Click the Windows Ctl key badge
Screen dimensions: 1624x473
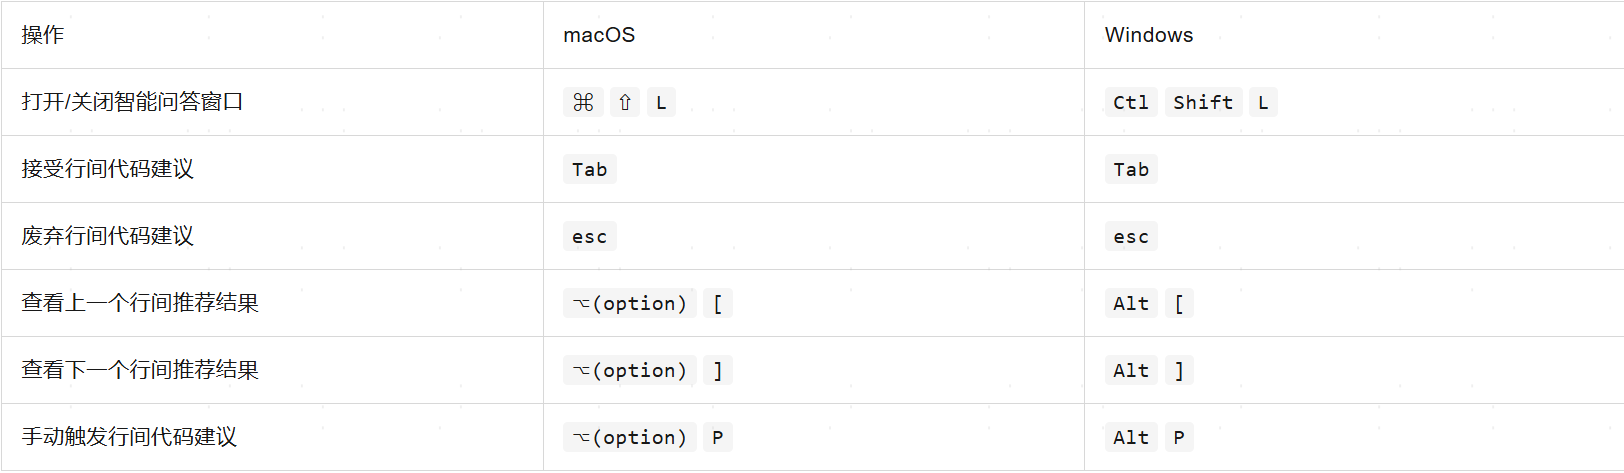[x=1131, y=102]
